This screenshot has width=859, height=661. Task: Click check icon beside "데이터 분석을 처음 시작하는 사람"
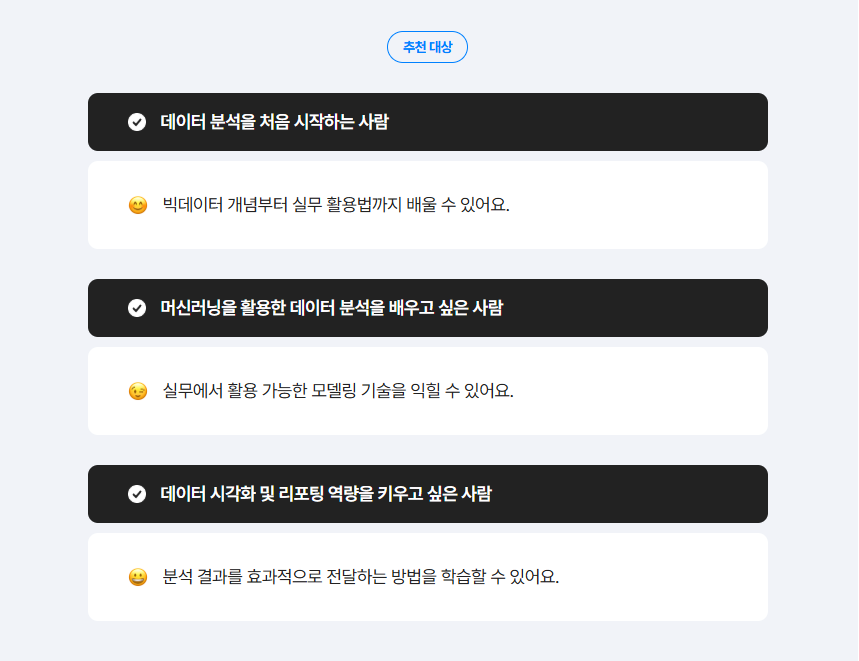[137, 122]
